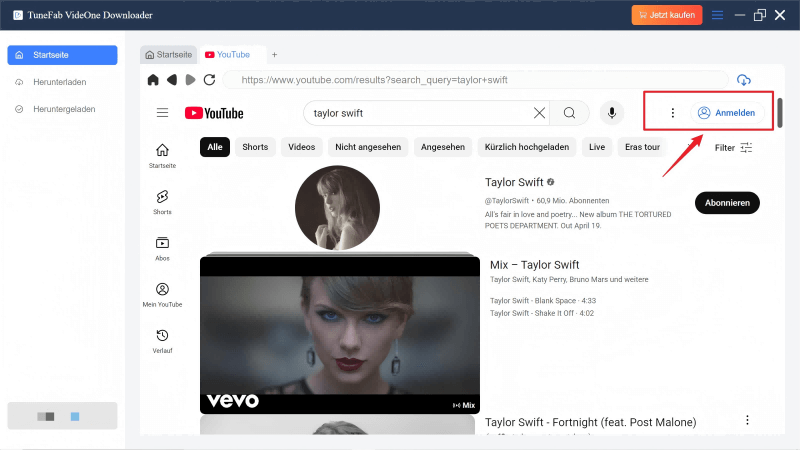Open YouTube settings three-dot menu
The image size is (800, 450).
[672, 113]
